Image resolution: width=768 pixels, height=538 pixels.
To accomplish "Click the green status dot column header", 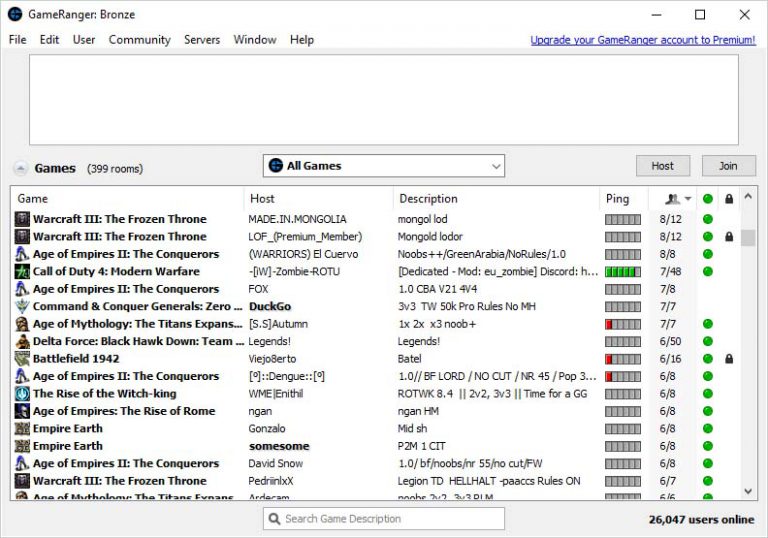I will click(x=708, y=199).
